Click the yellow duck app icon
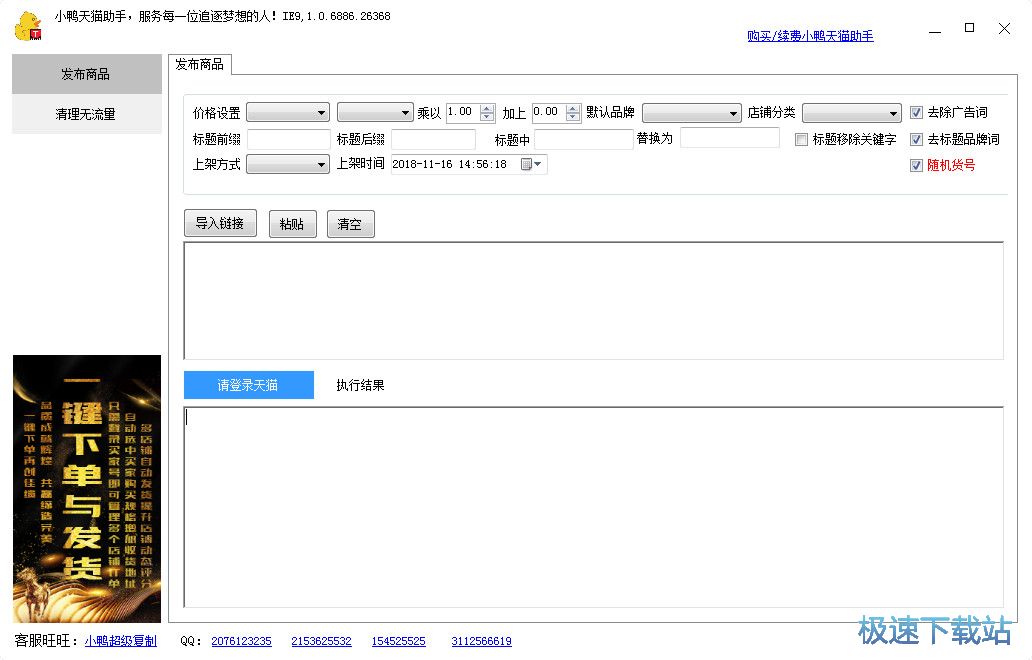Image resolution: width=1032 pixels, height=660 pixels. coord(27,27)
